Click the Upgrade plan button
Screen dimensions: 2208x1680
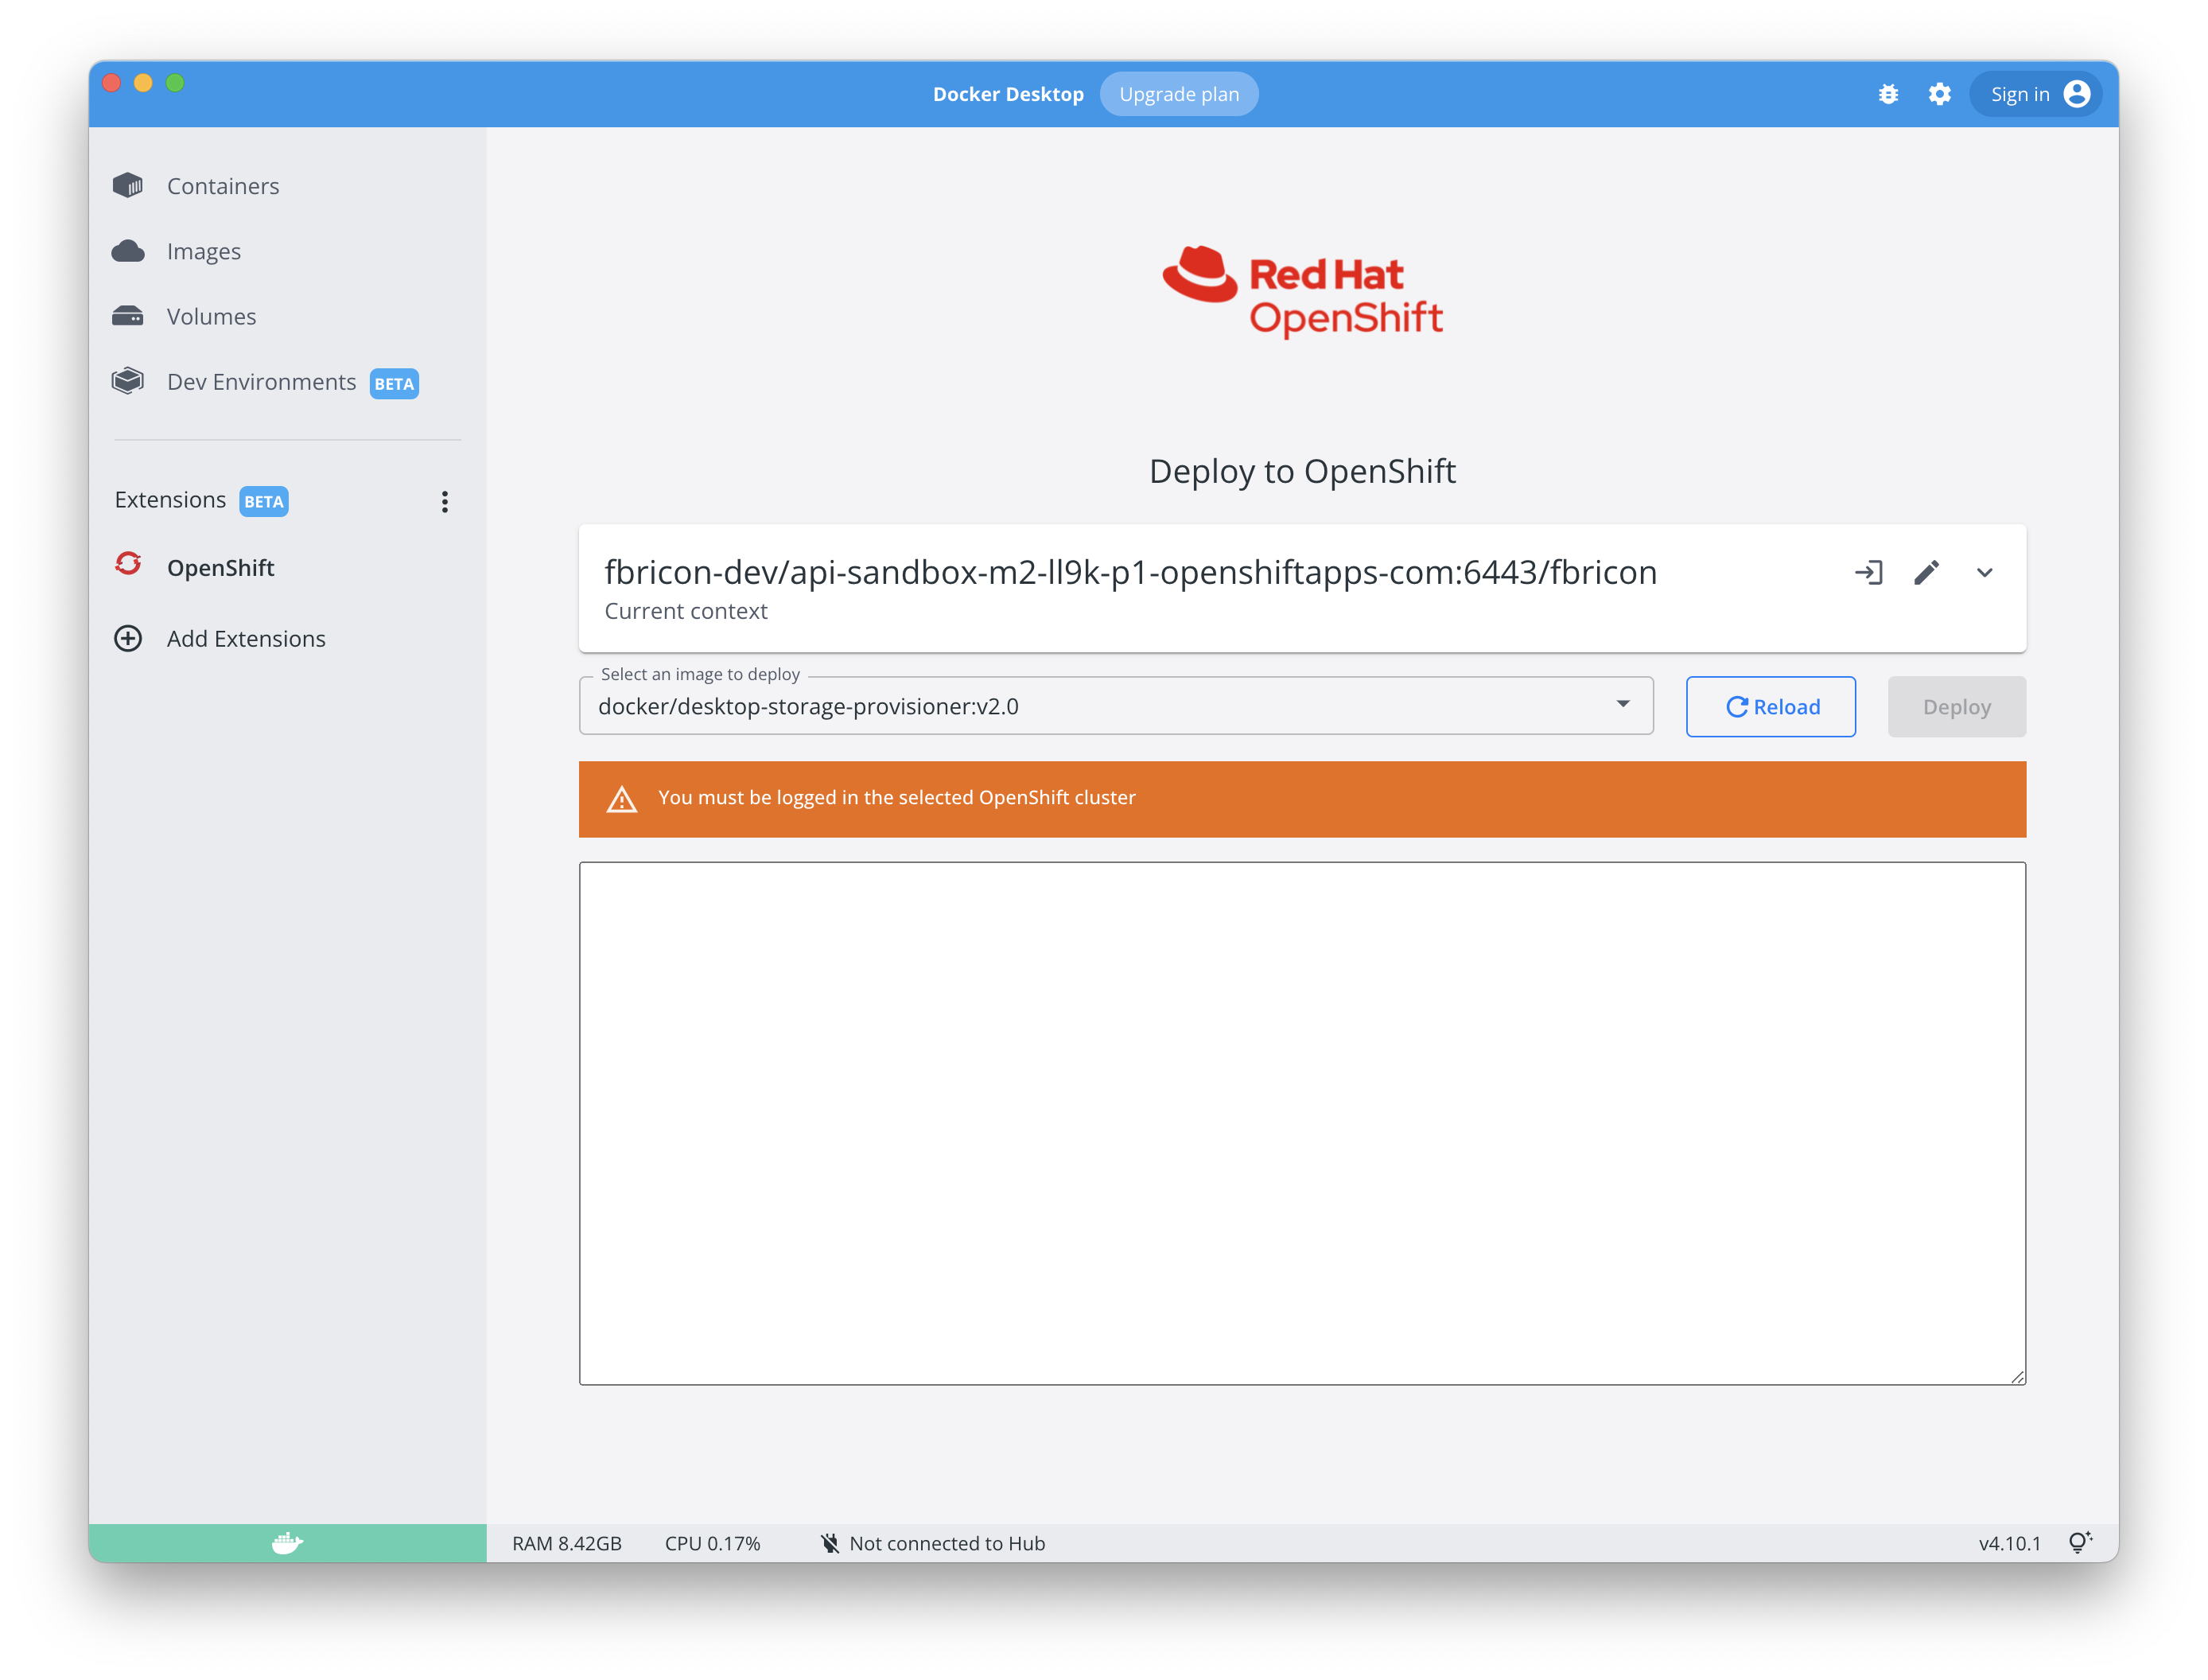1178,94
